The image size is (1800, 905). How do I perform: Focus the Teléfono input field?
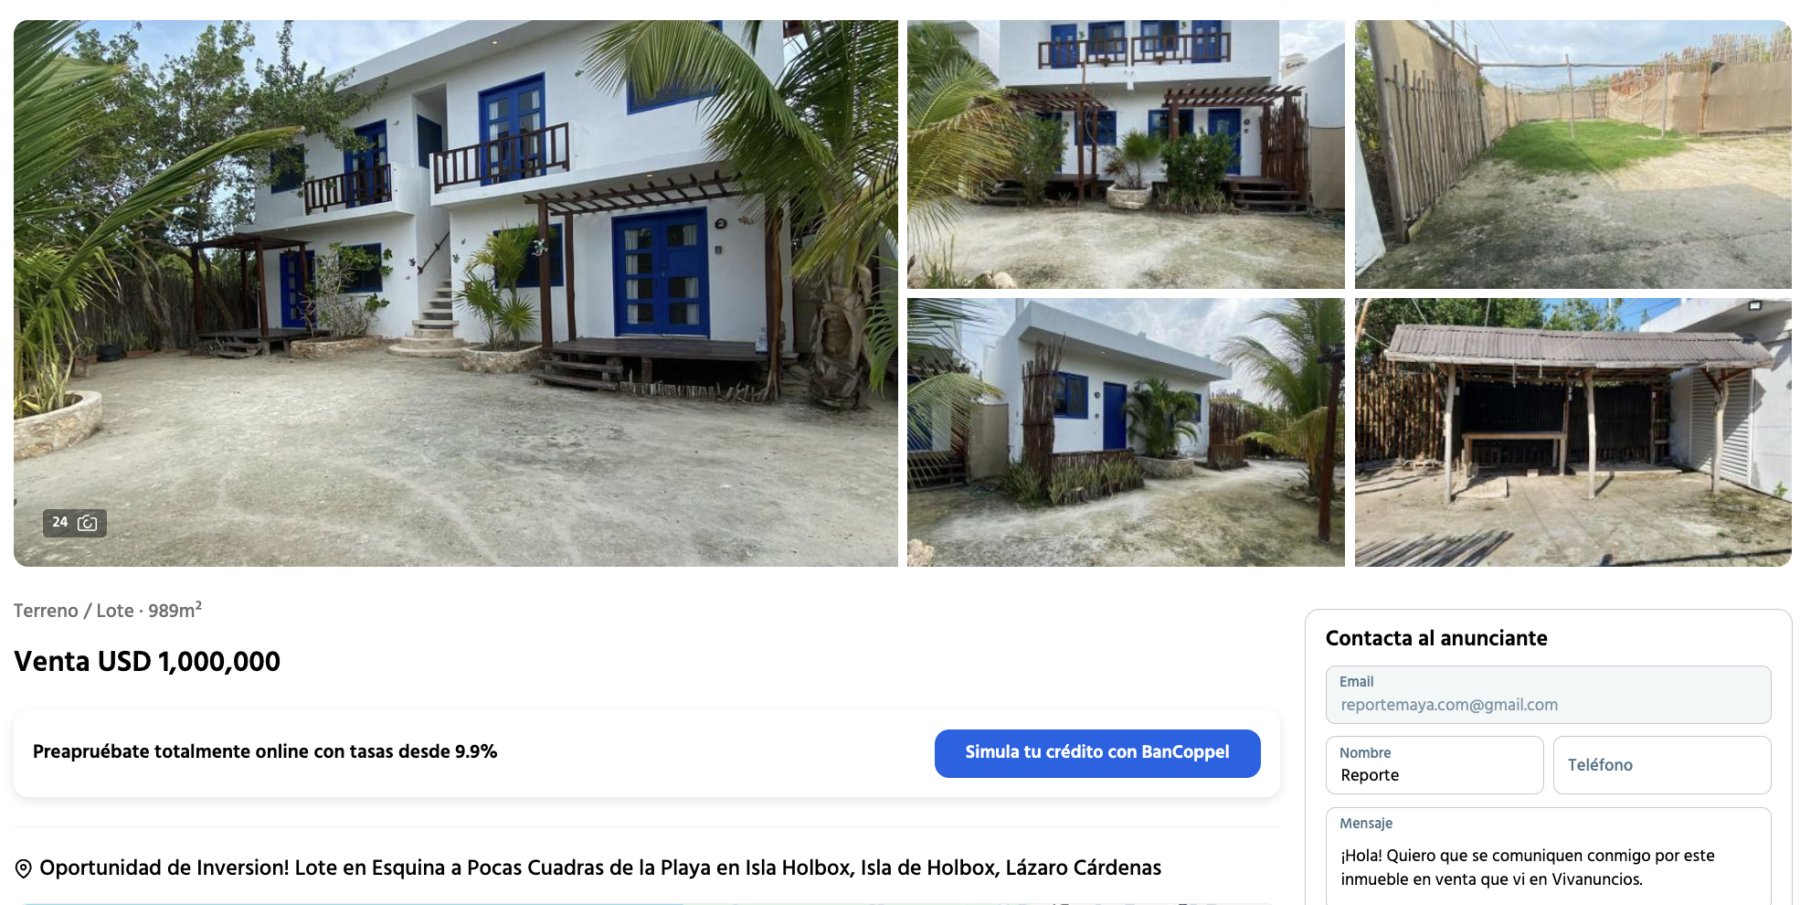(x=1662, y=765)
